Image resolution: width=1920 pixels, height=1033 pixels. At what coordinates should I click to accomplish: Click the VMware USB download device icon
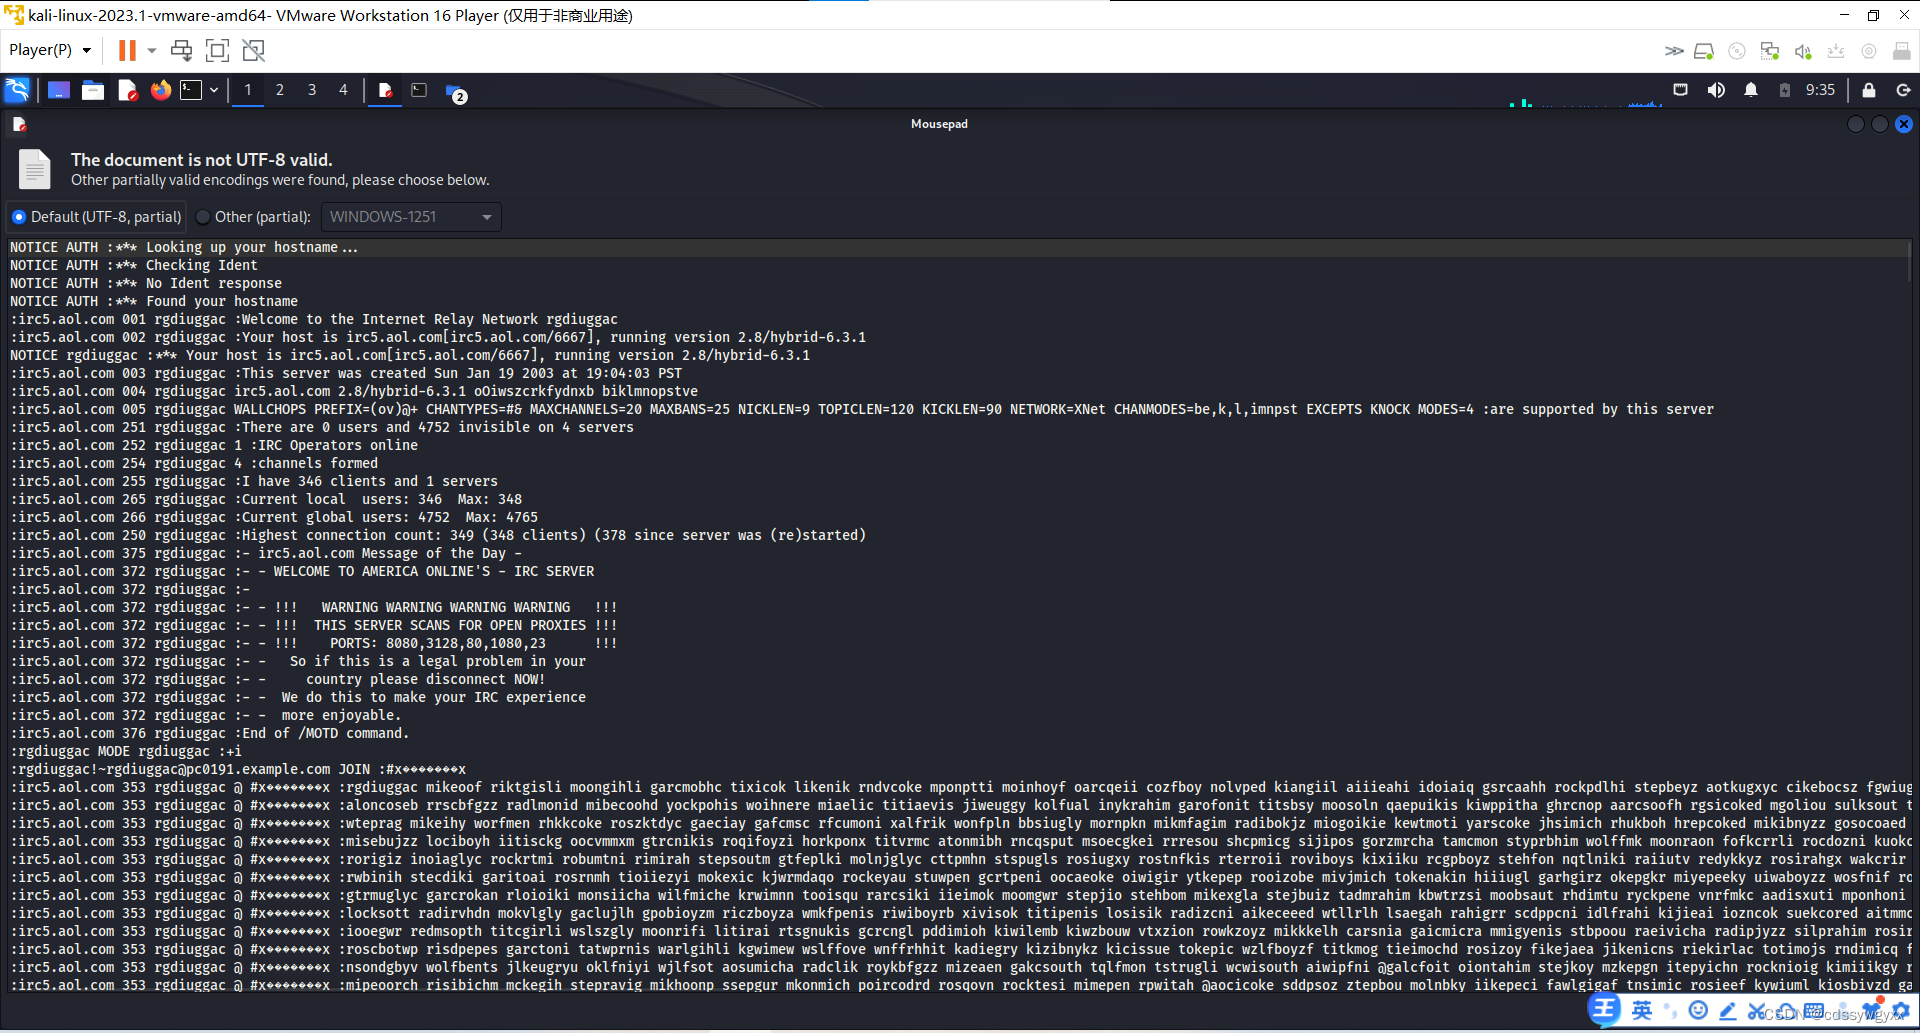point(1836,51)
